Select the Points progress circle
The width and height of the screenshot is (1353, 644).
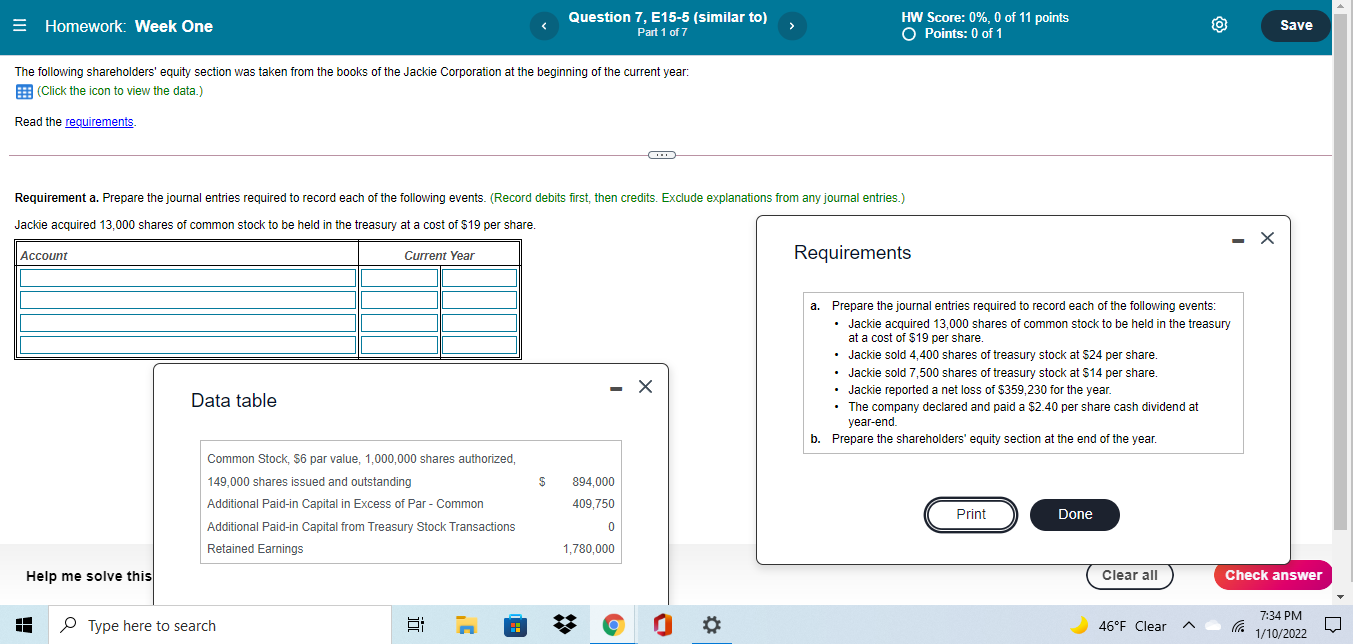[908, 31]
